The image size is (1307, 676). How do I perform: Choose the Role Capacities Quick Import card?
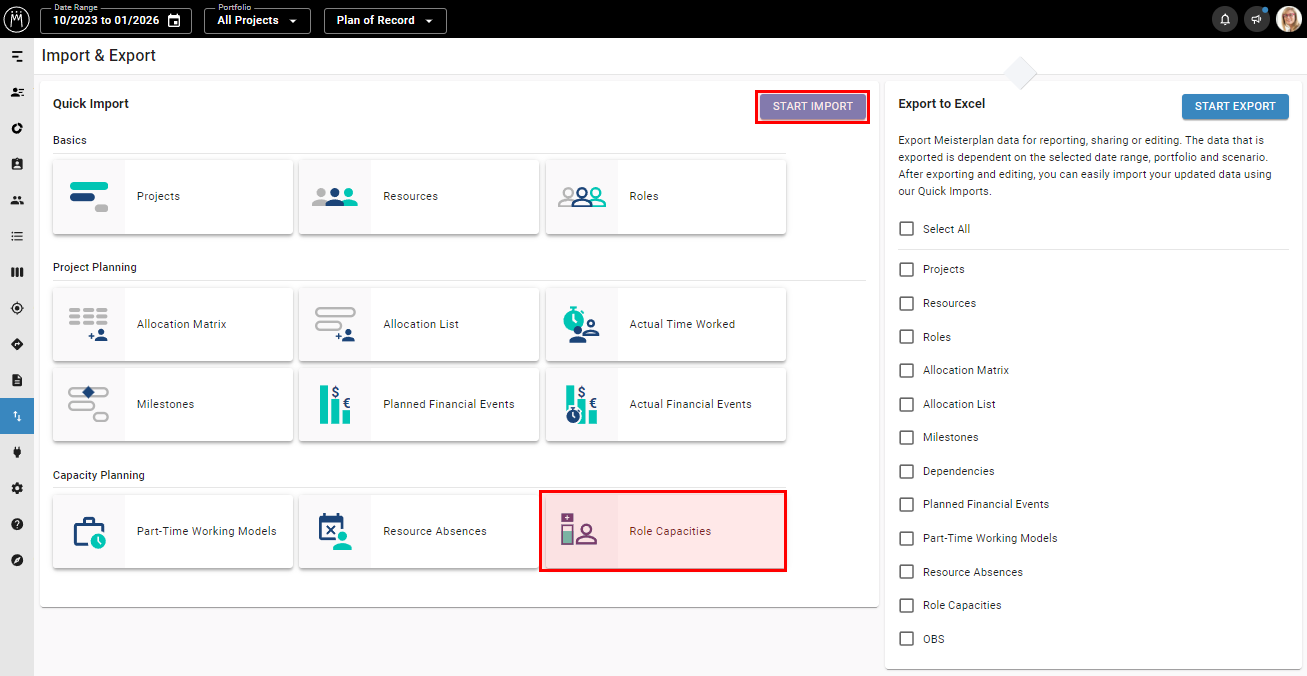coord(663,532)
